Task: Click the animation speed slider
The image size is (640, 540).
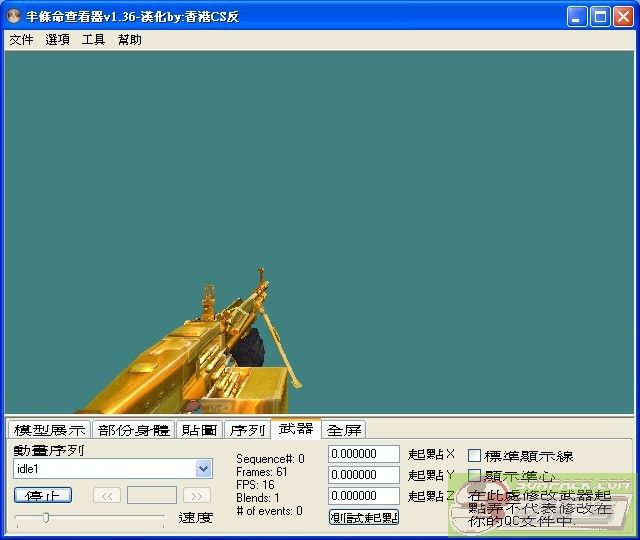Action: coord(89,517)
